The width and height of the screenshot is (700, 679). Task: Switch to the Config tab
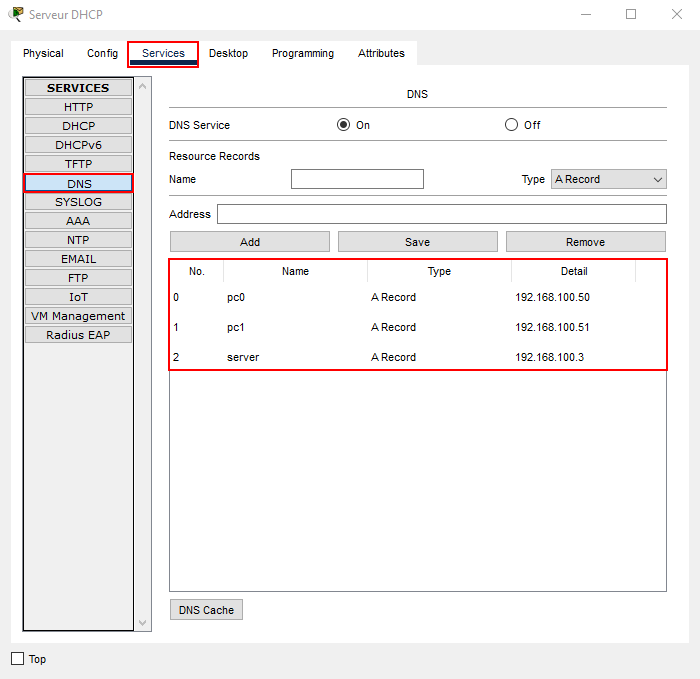(102, 53)
